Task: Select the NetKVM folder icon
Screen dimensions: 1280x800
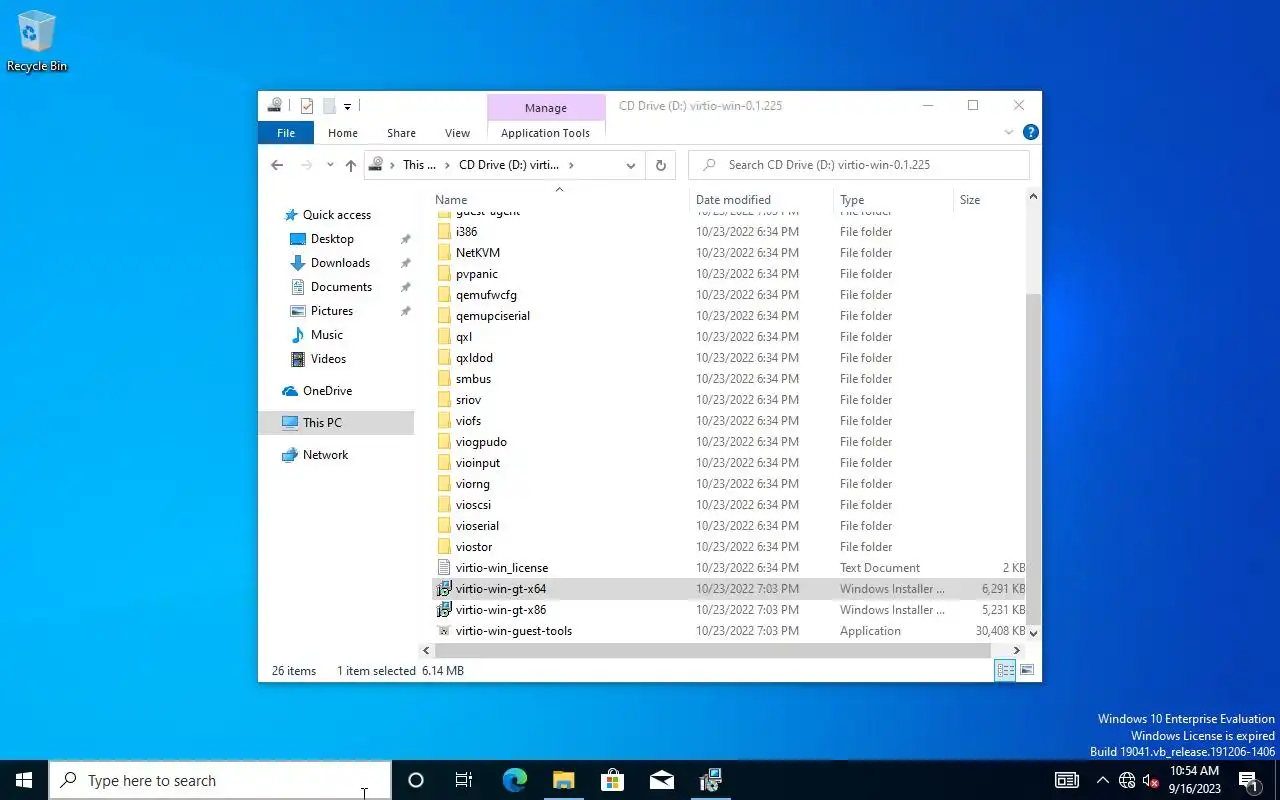Action: click(x=445, y=253)
